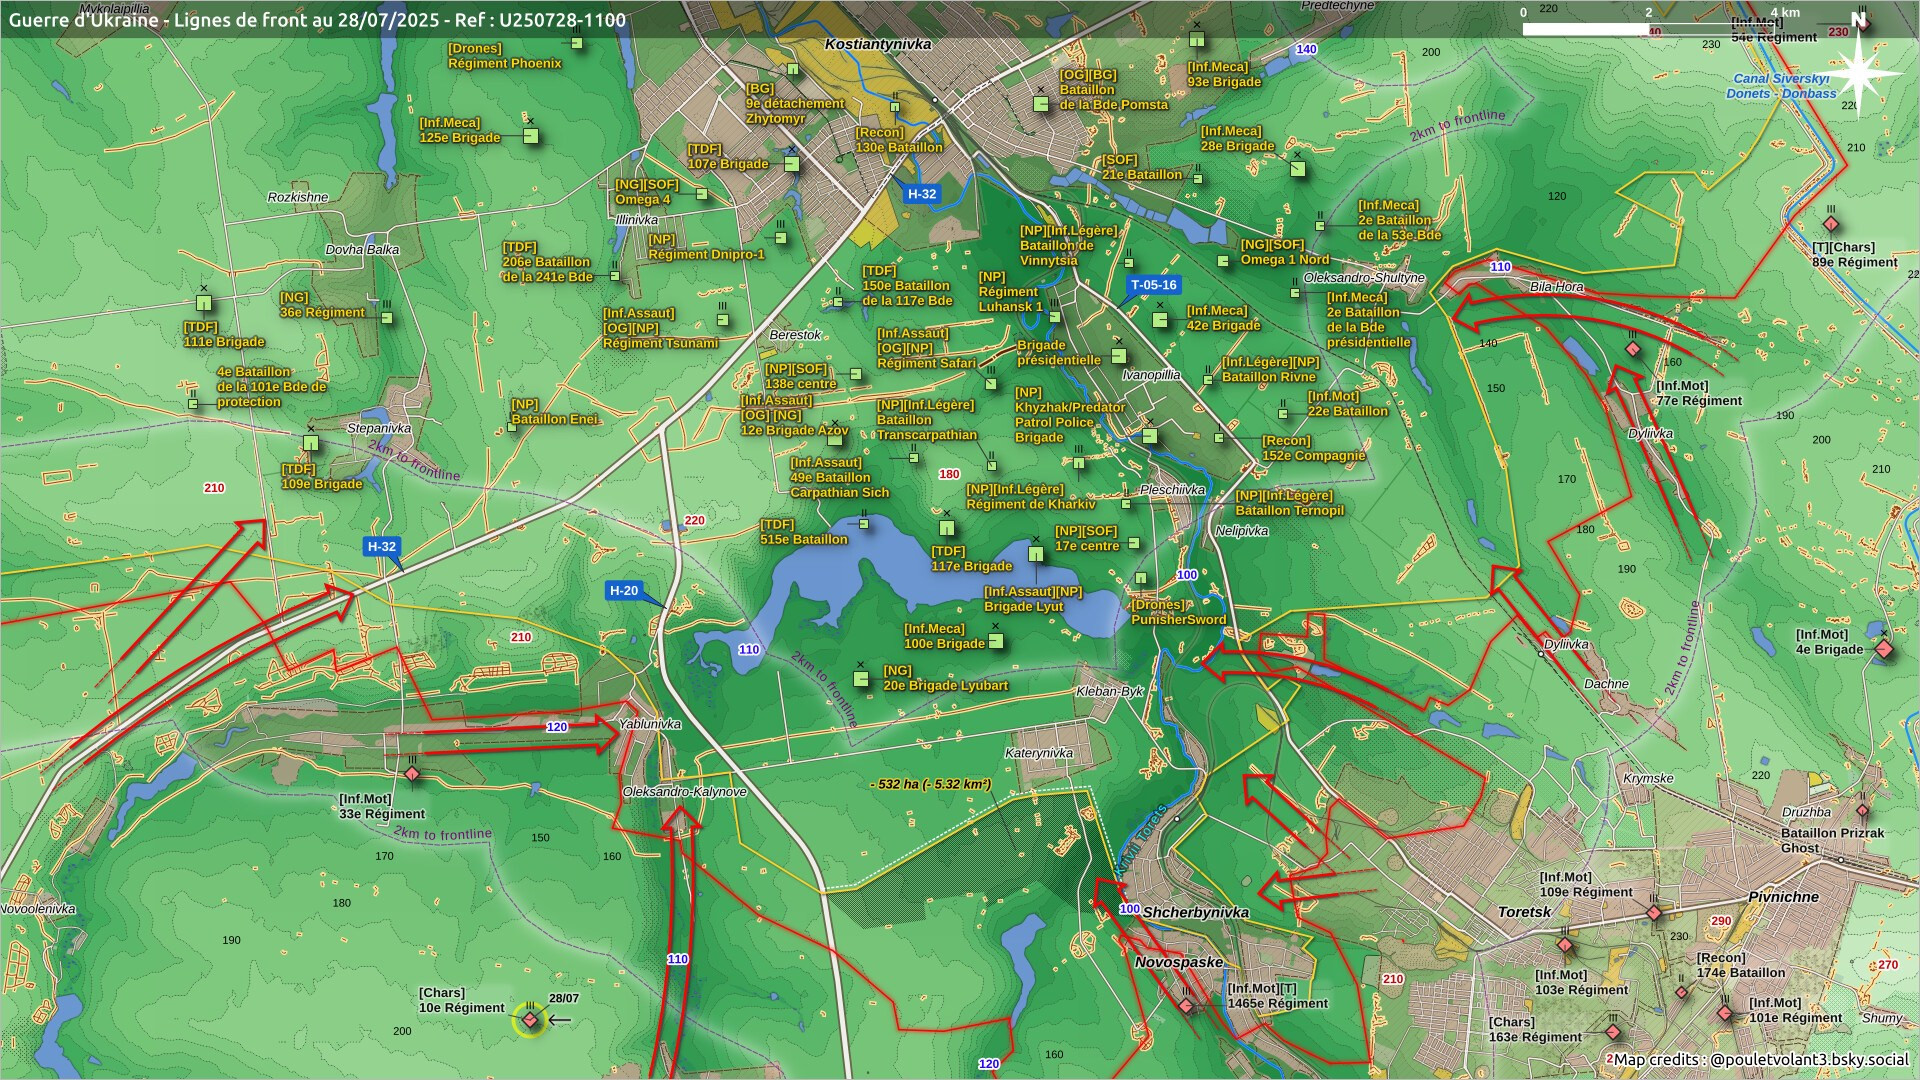Select the 4e Brigade red diamond marker
The height and width of the screenshot is (1080, 1920).
[x=1884, y=650]
